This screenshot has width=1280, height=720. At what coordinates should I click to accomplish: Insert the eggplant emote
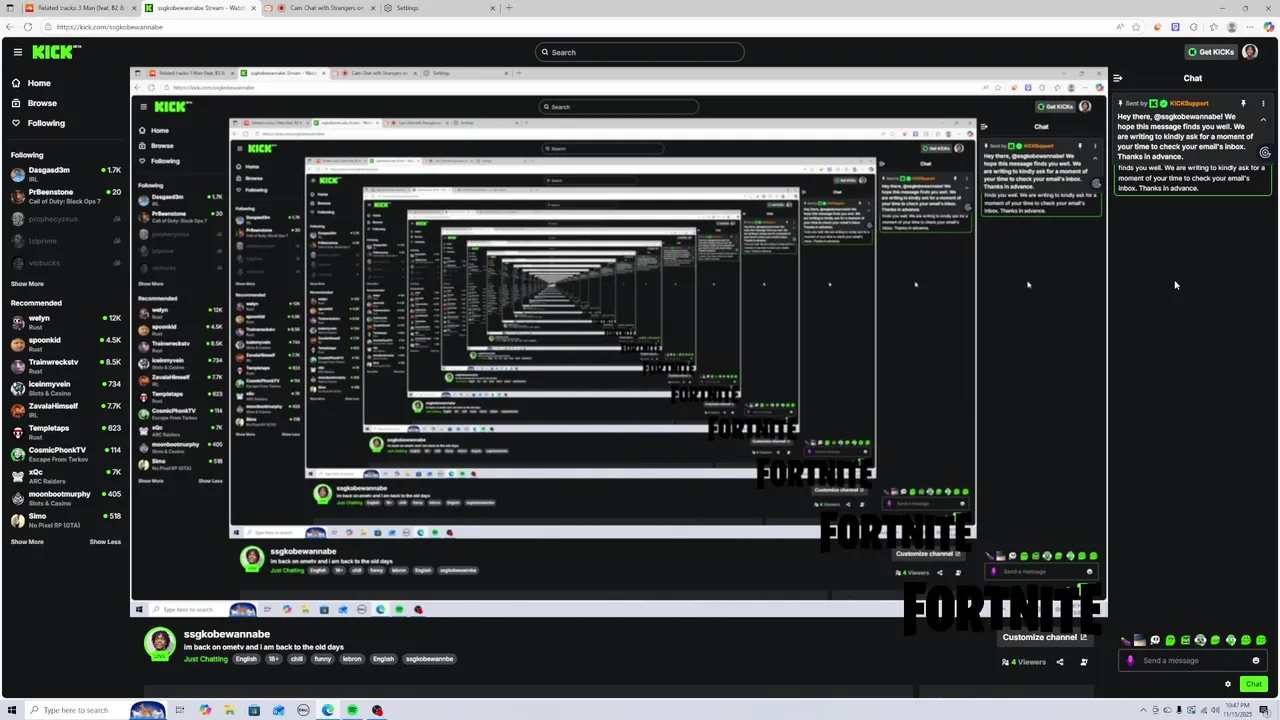click(x=1126, y=641)
